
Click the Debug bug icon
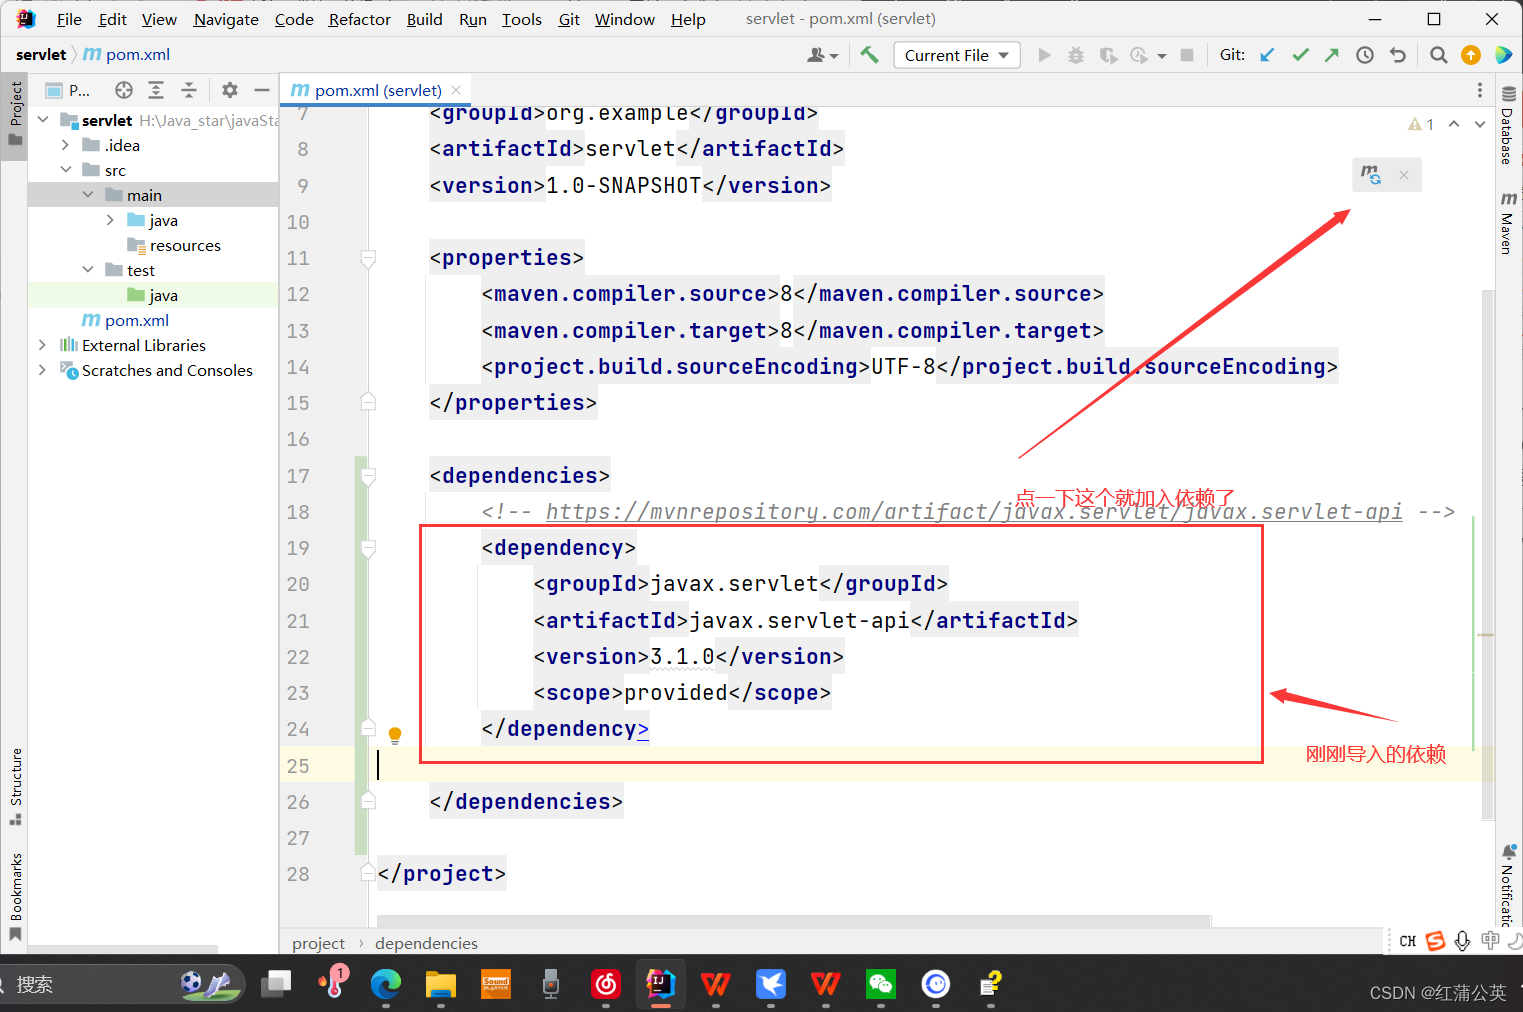tap(1076, 55)
